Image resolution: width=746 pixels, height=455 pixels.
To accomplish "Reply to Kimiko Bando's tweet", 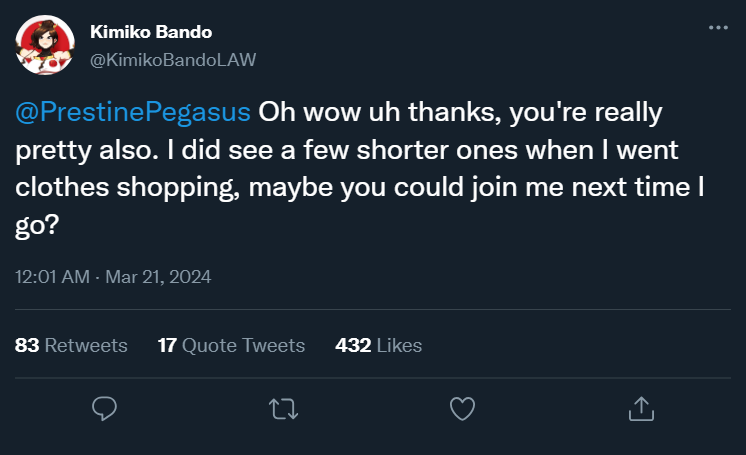I will point(105,408).
